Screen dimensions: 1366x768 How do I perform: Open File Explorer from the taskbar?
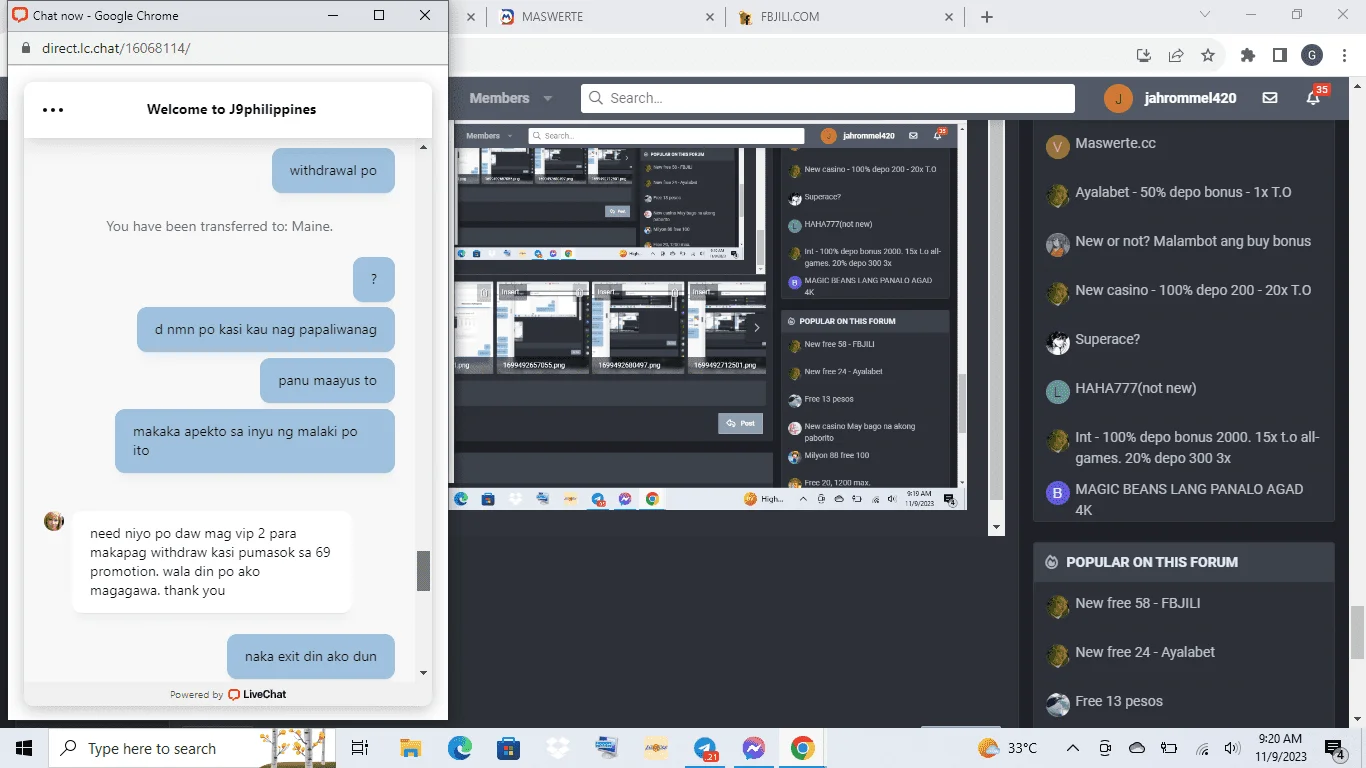pyautogui.click(x=410, y=748)
